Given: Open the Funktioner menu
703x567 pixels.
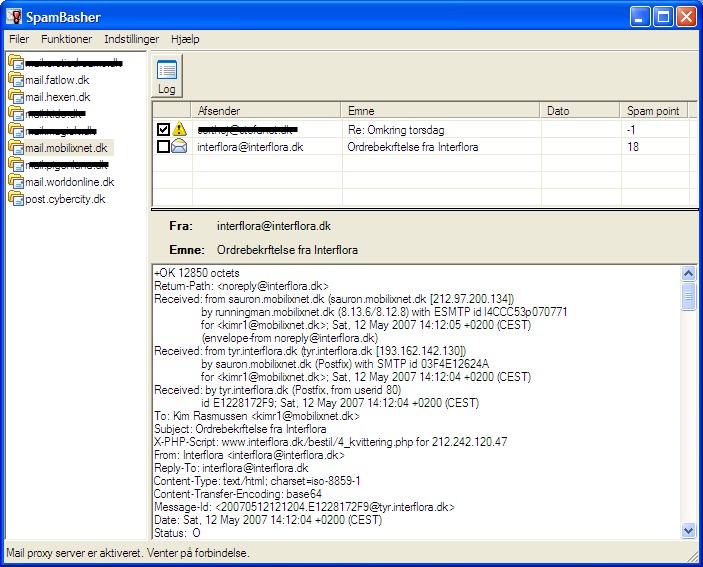Looking at the screenshot, I should click(x=66, y=39).
